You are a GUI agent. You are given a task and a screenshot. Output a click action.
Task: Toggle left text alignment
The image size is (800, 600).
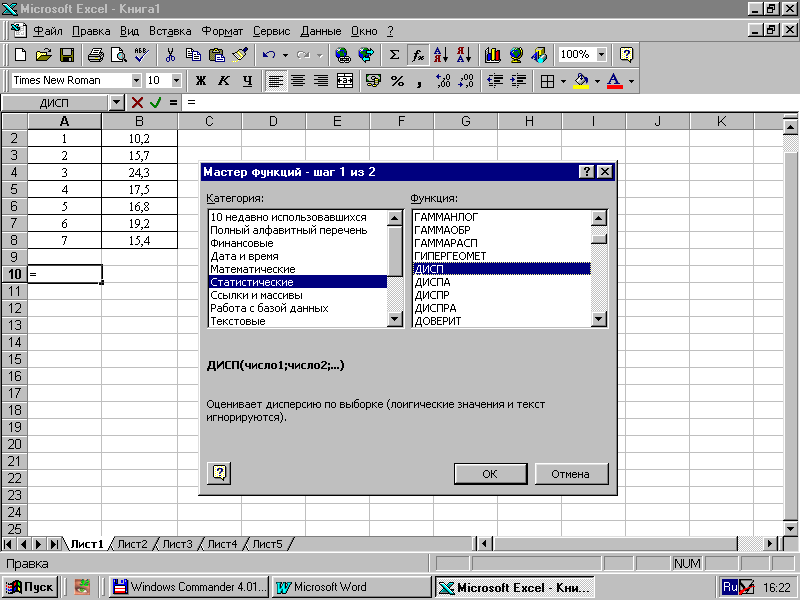(x=276, y=81)
